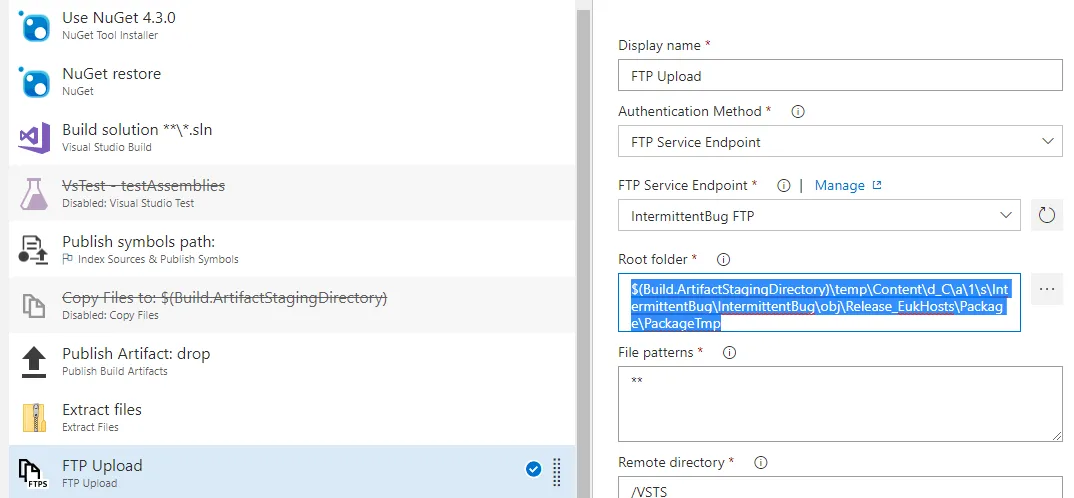This screenshot has width=1074, height=498.
Task: Grab the FTP Upload drag handle
Action: point(557,471)
